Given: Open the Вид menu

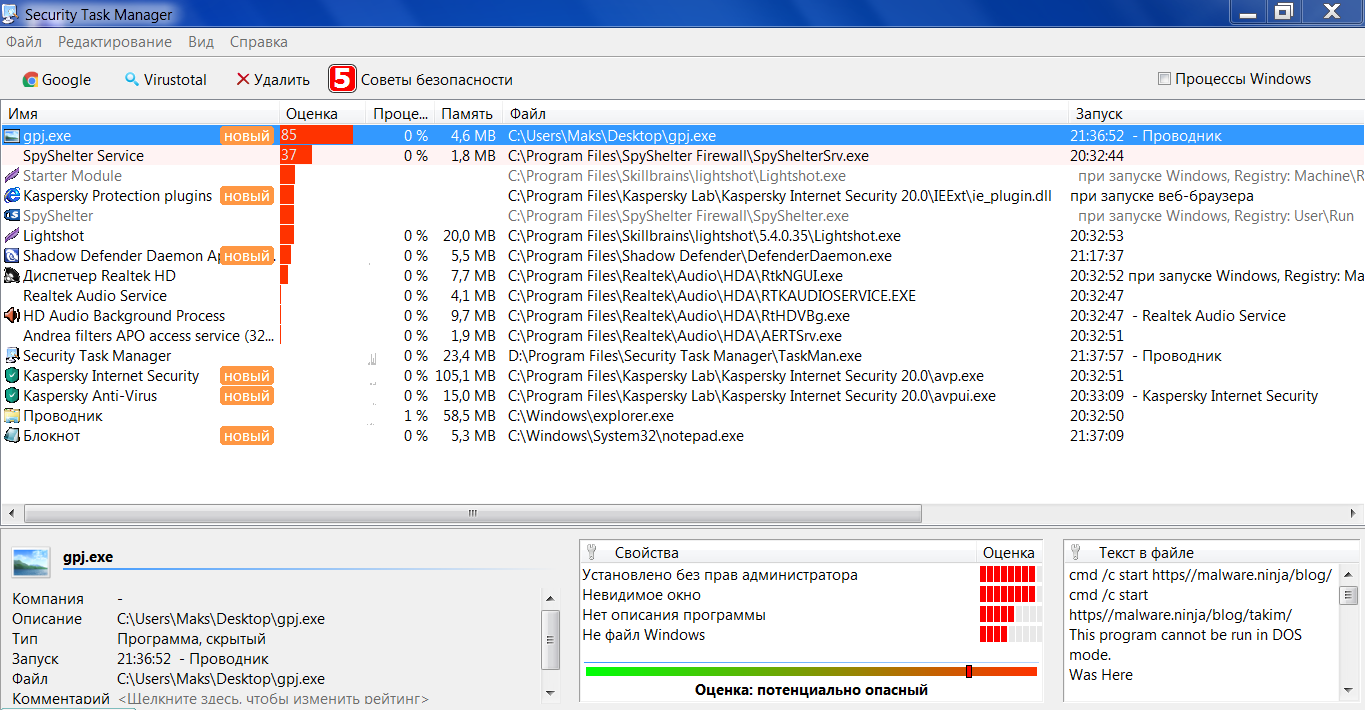Looking at the screenshot, I should click(201, 42).
